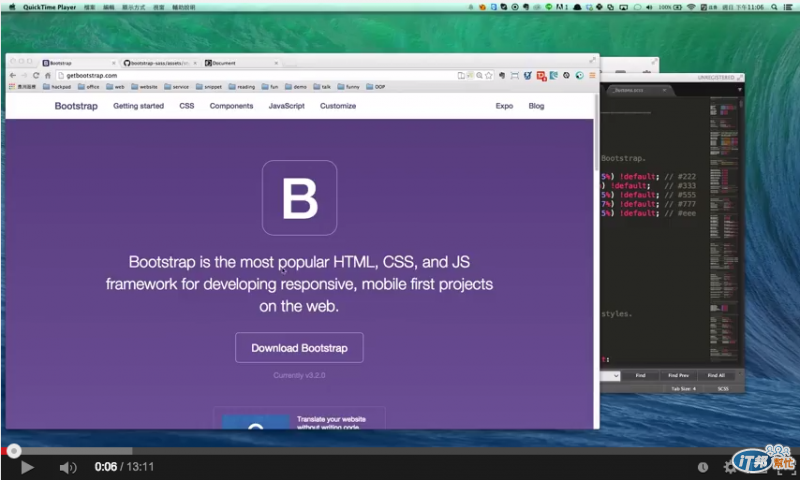Open the Chrome hamburger menu
The height and width of the screenshot is (480, 800).
coord(592,75)
